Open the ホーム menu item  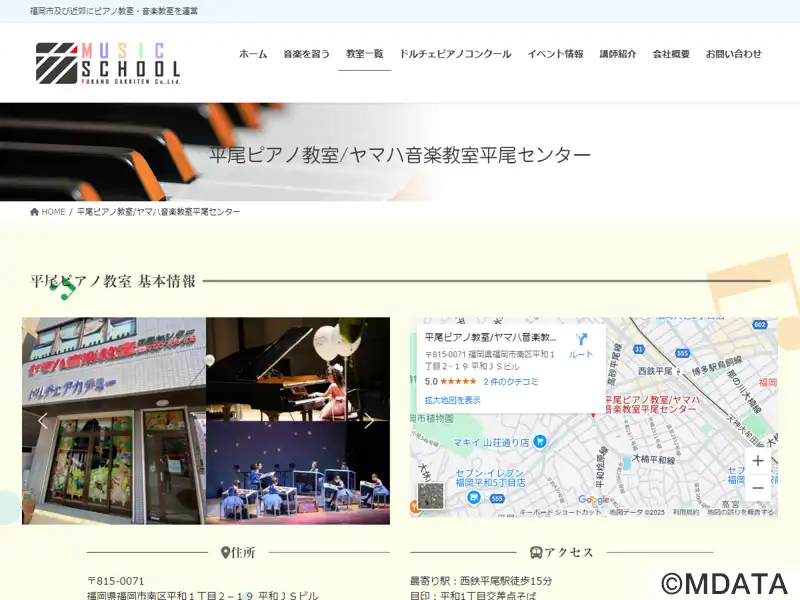pyautogui.click(x=253, y=54)
